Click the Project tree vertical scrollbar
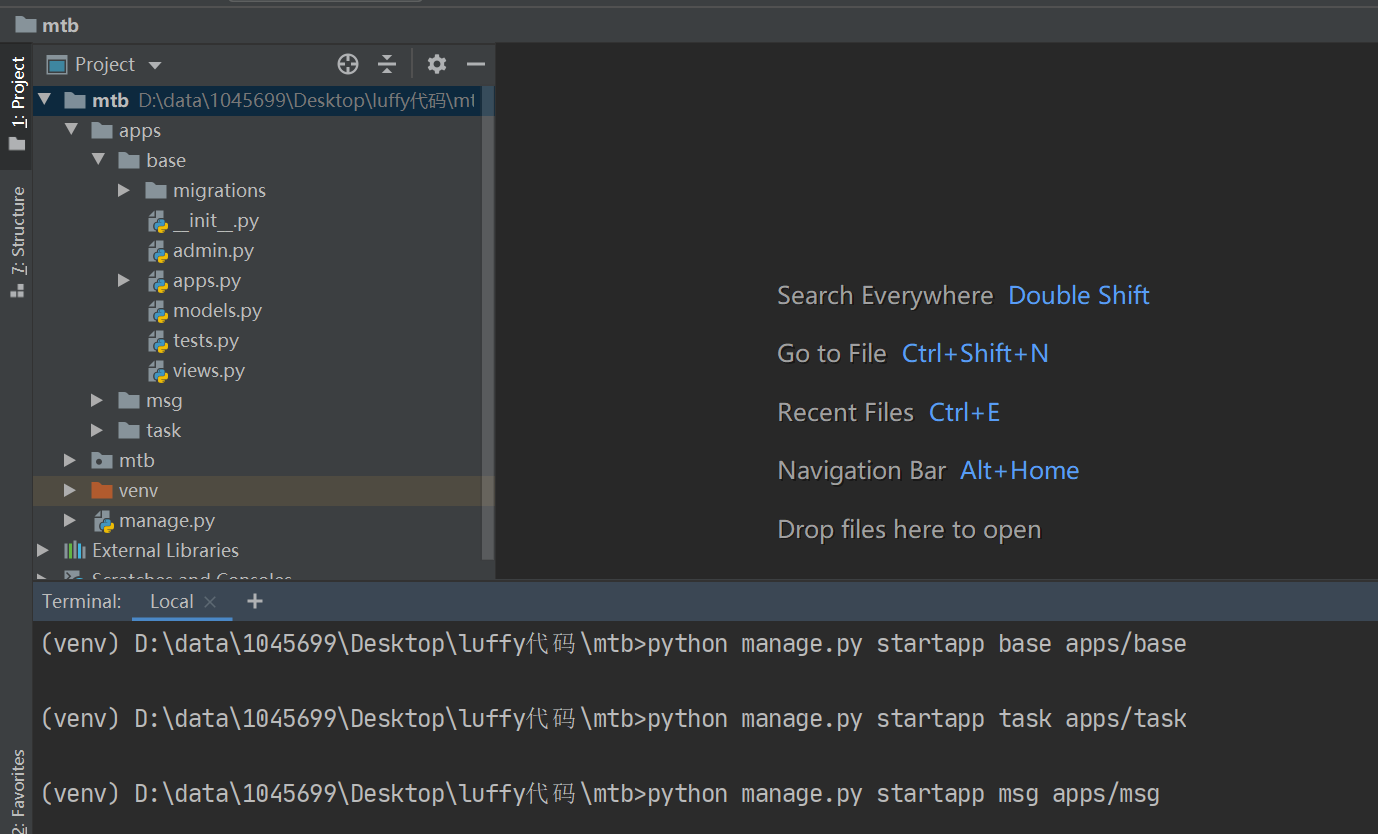This screenshot has width=1378, height=834. (x=488, y=330)
